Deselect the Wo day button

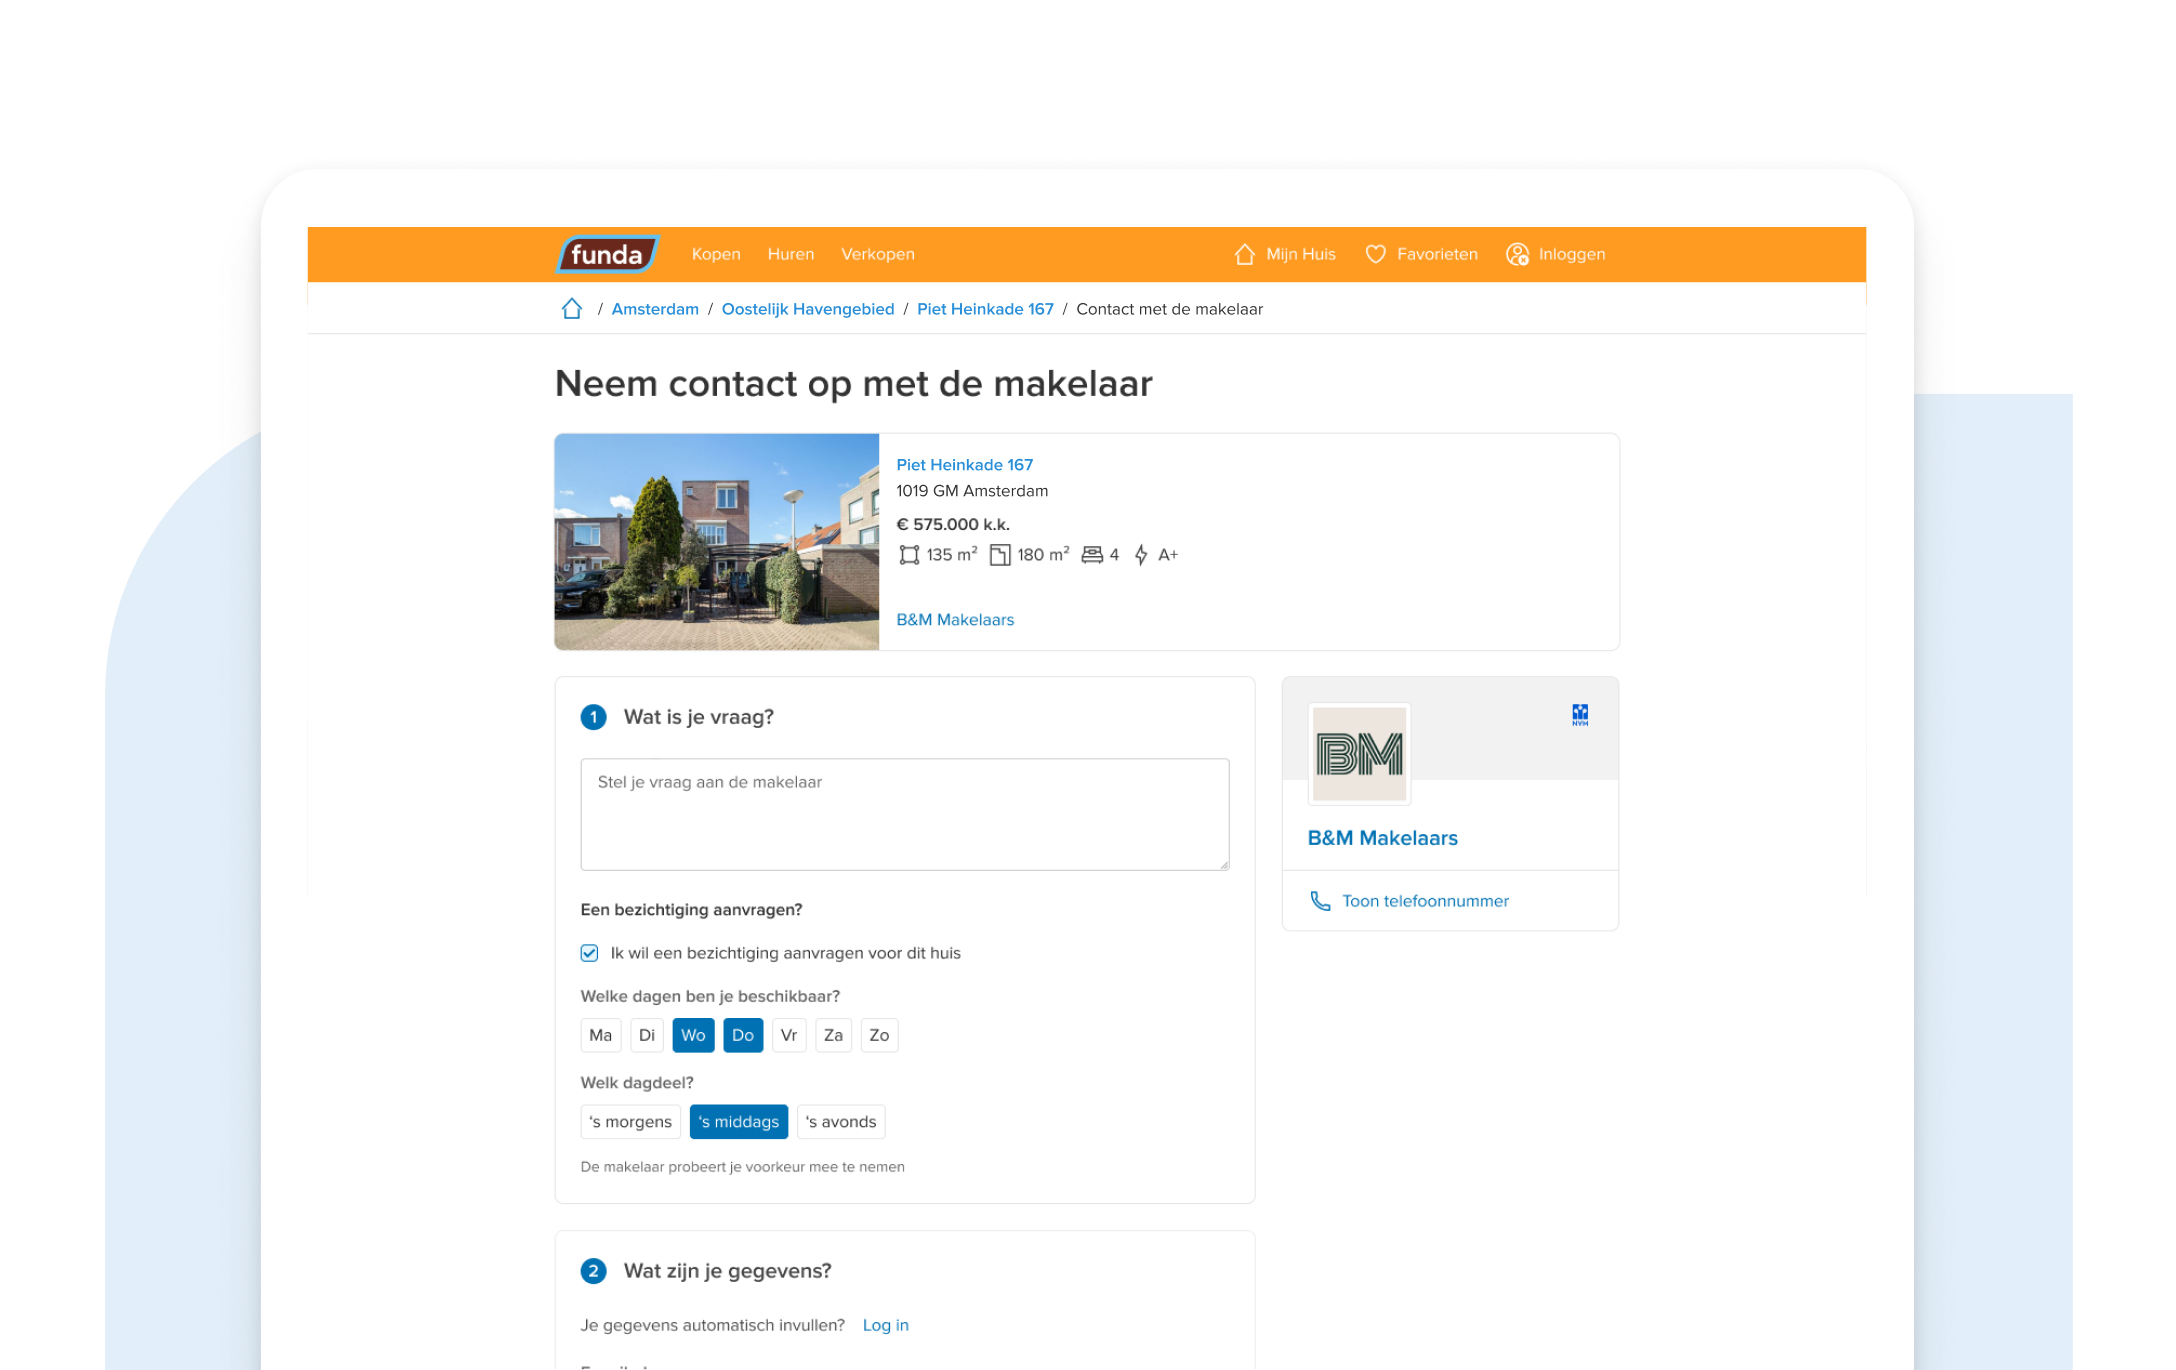[693, 1035]
